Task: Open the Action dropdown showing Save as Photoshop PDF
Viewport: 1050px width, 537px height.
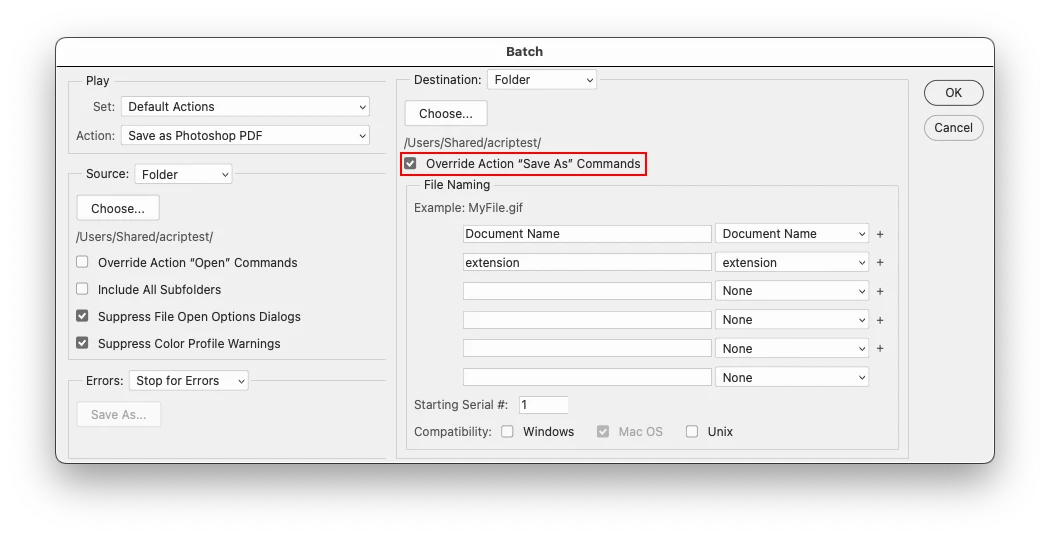Action: coord(245,135)
